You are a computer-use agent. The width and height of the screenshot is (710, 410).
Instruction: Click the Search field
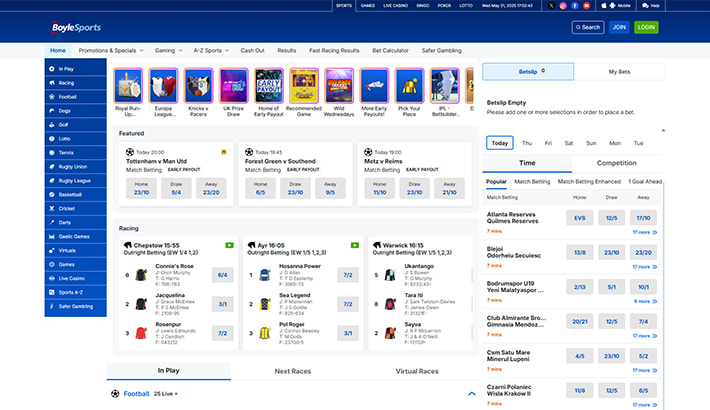click(588, 27)
